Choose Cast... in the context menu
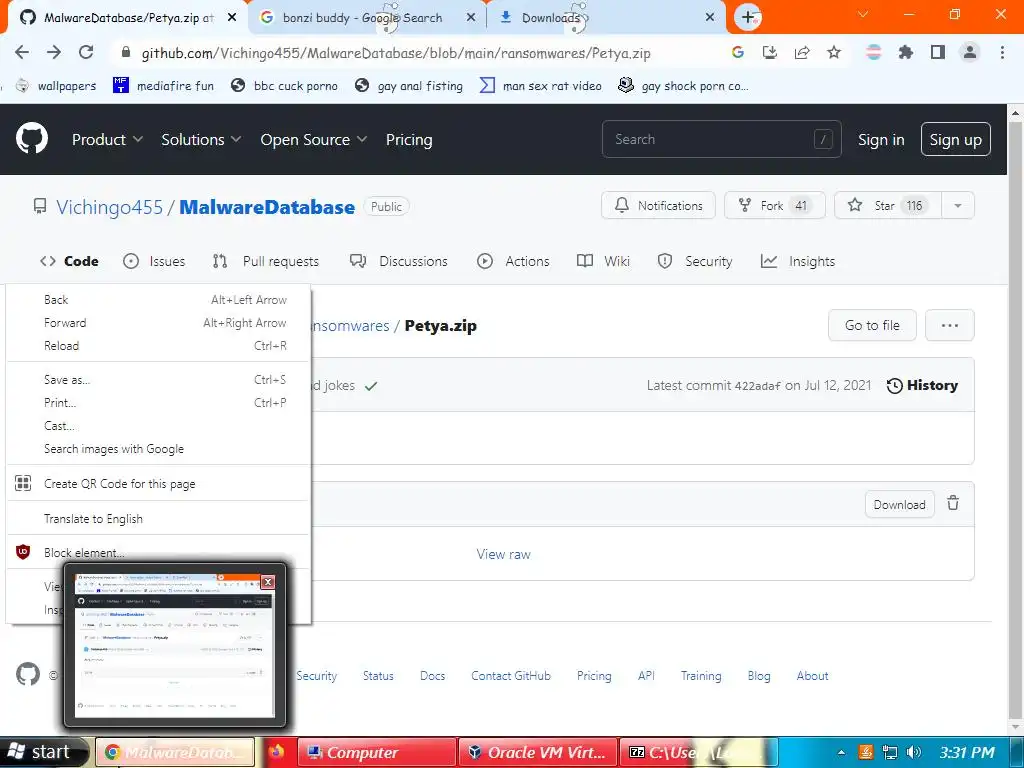The height and width of the screenshot is (768, 1024). [157, 426]
